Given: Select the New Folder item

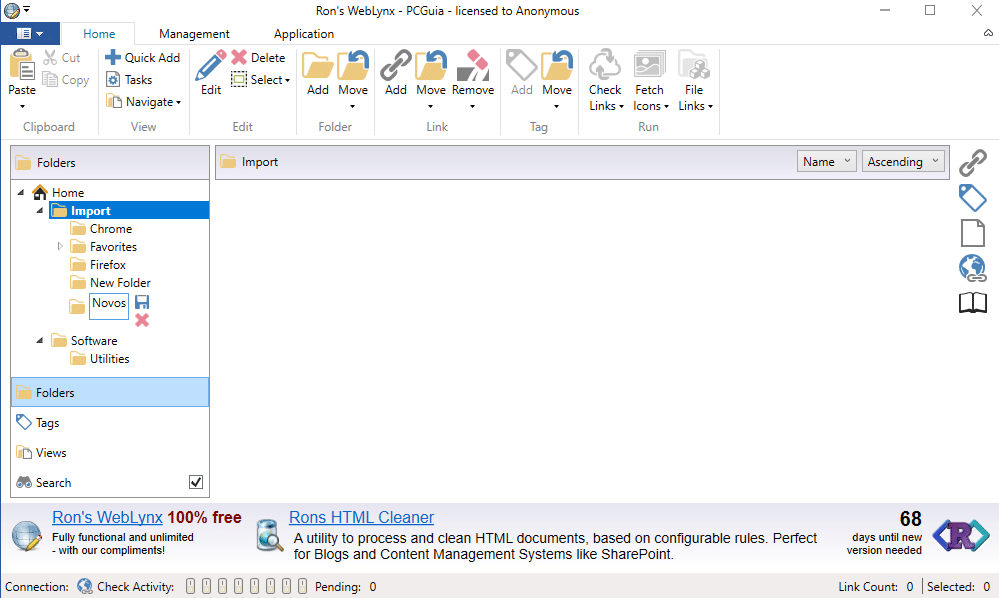Looking at the screenshot, I should pyautogui.click(x=120, y=282).
